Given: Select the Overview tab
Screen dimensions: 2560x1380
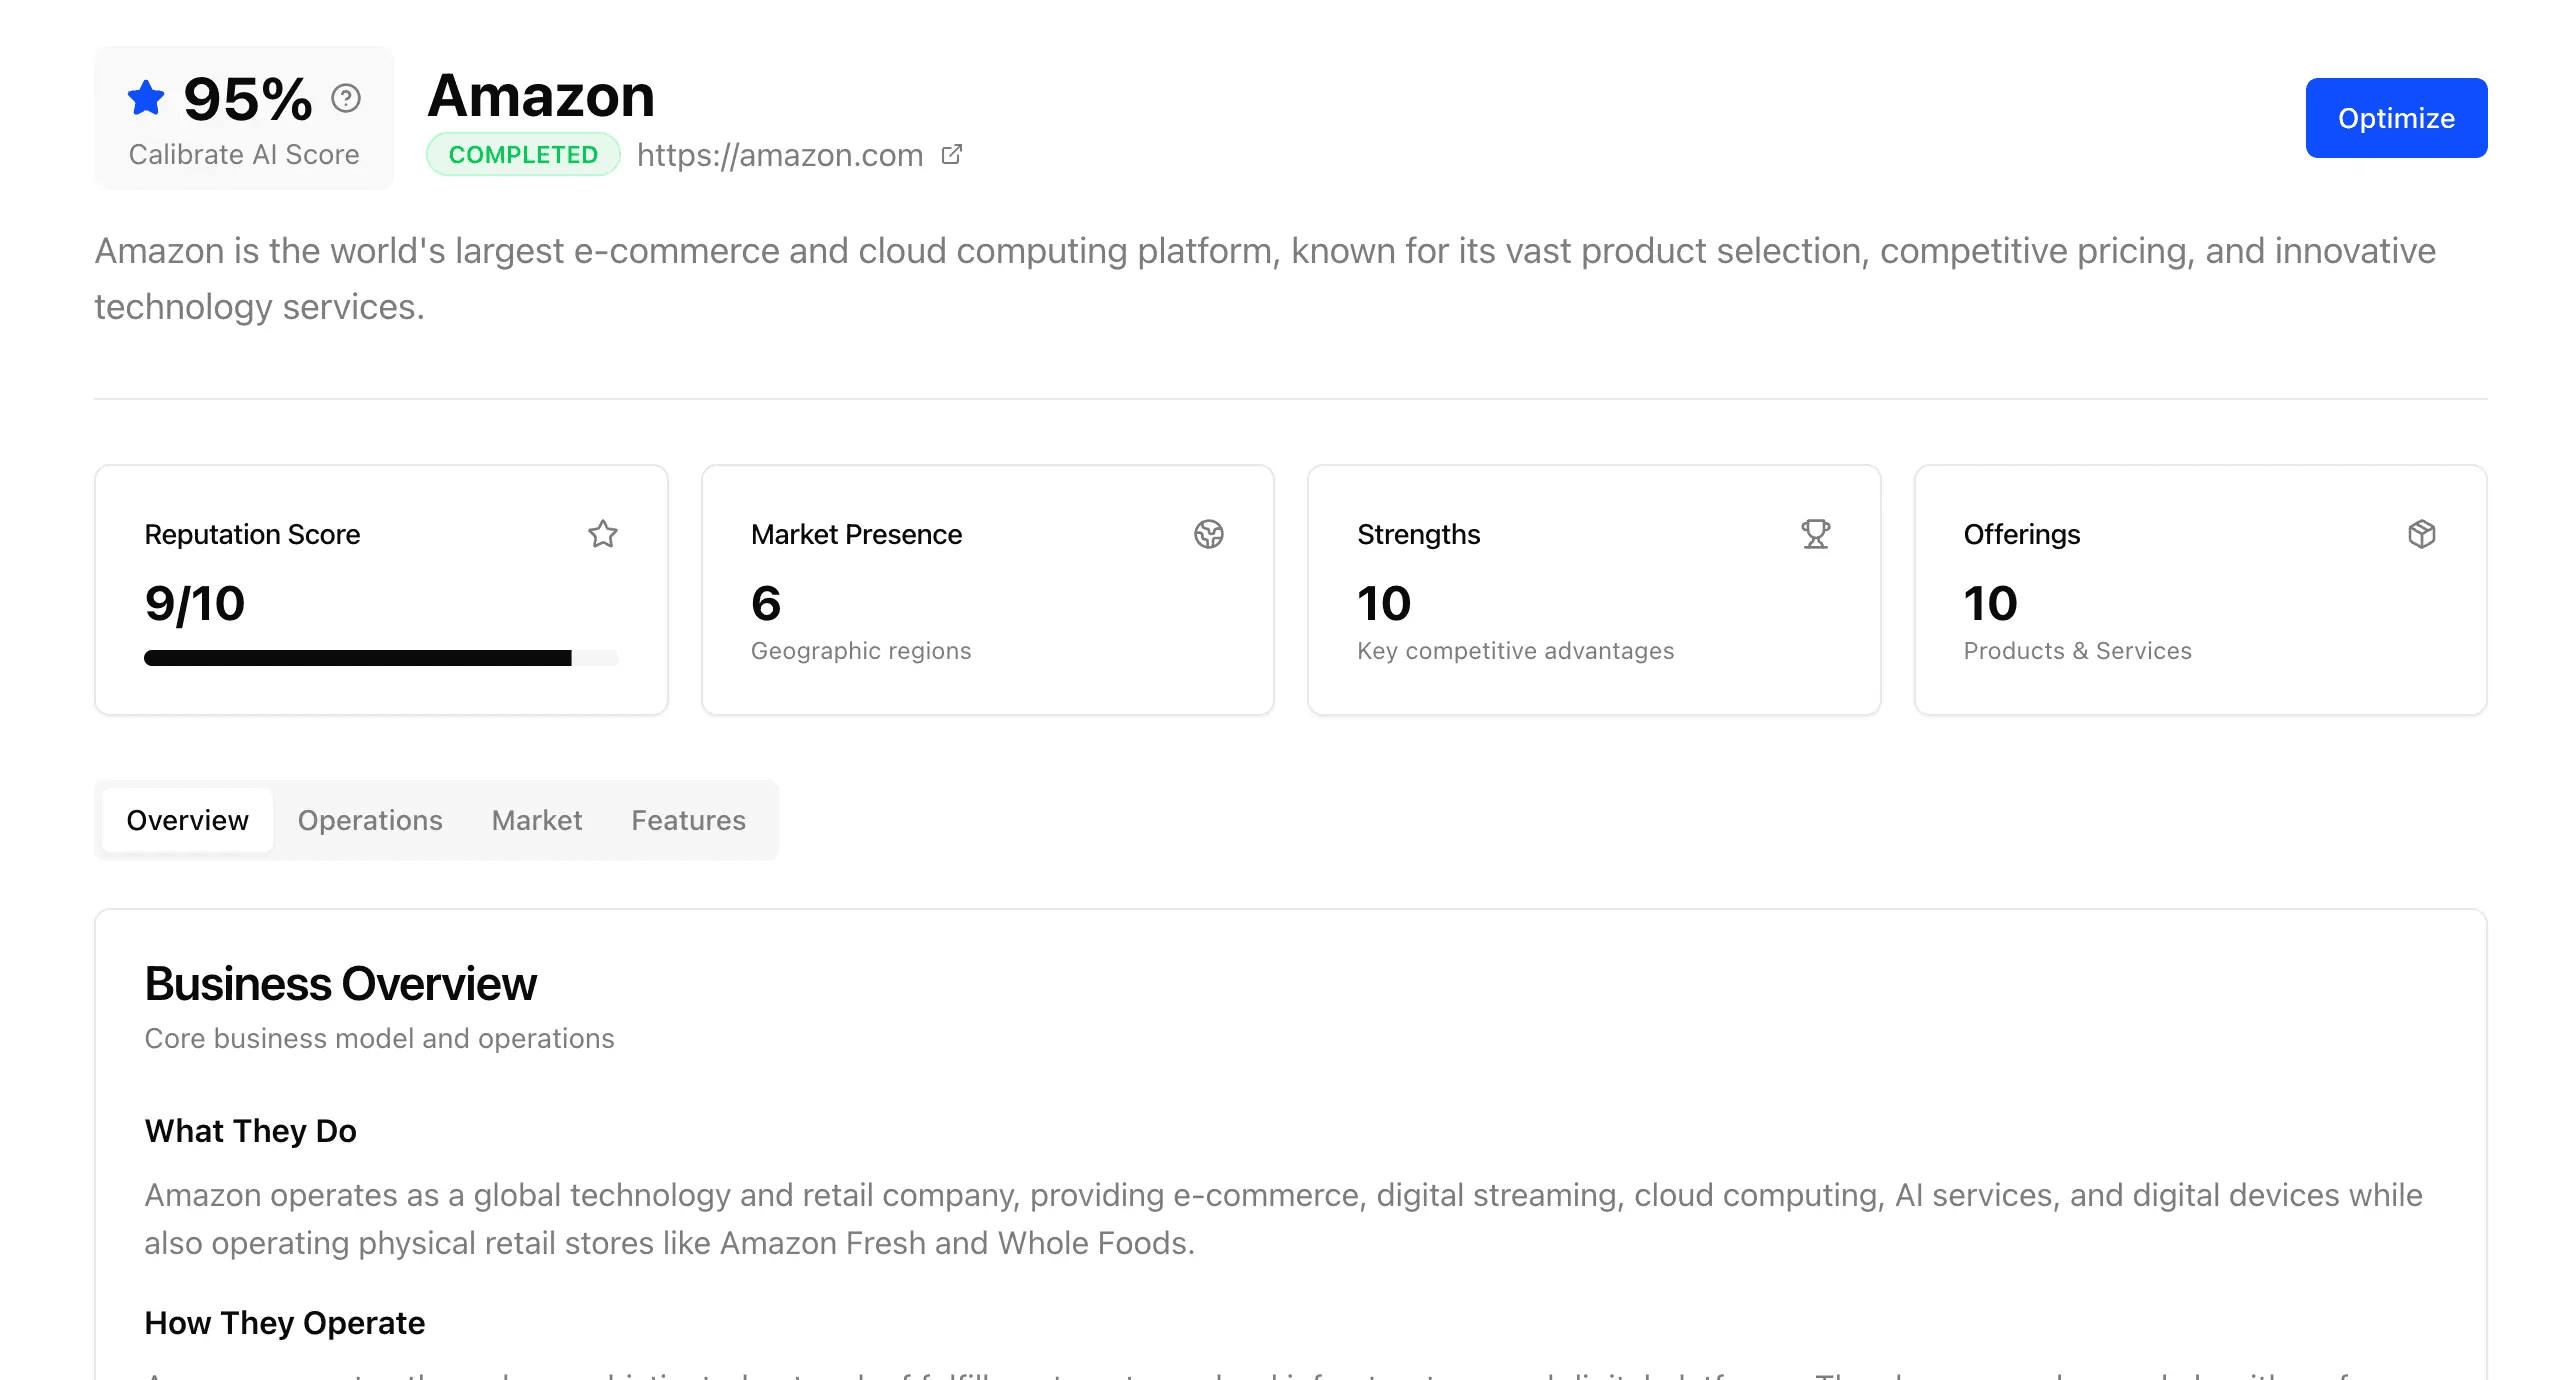Looking at the screenshot, I should click(187, 820).
